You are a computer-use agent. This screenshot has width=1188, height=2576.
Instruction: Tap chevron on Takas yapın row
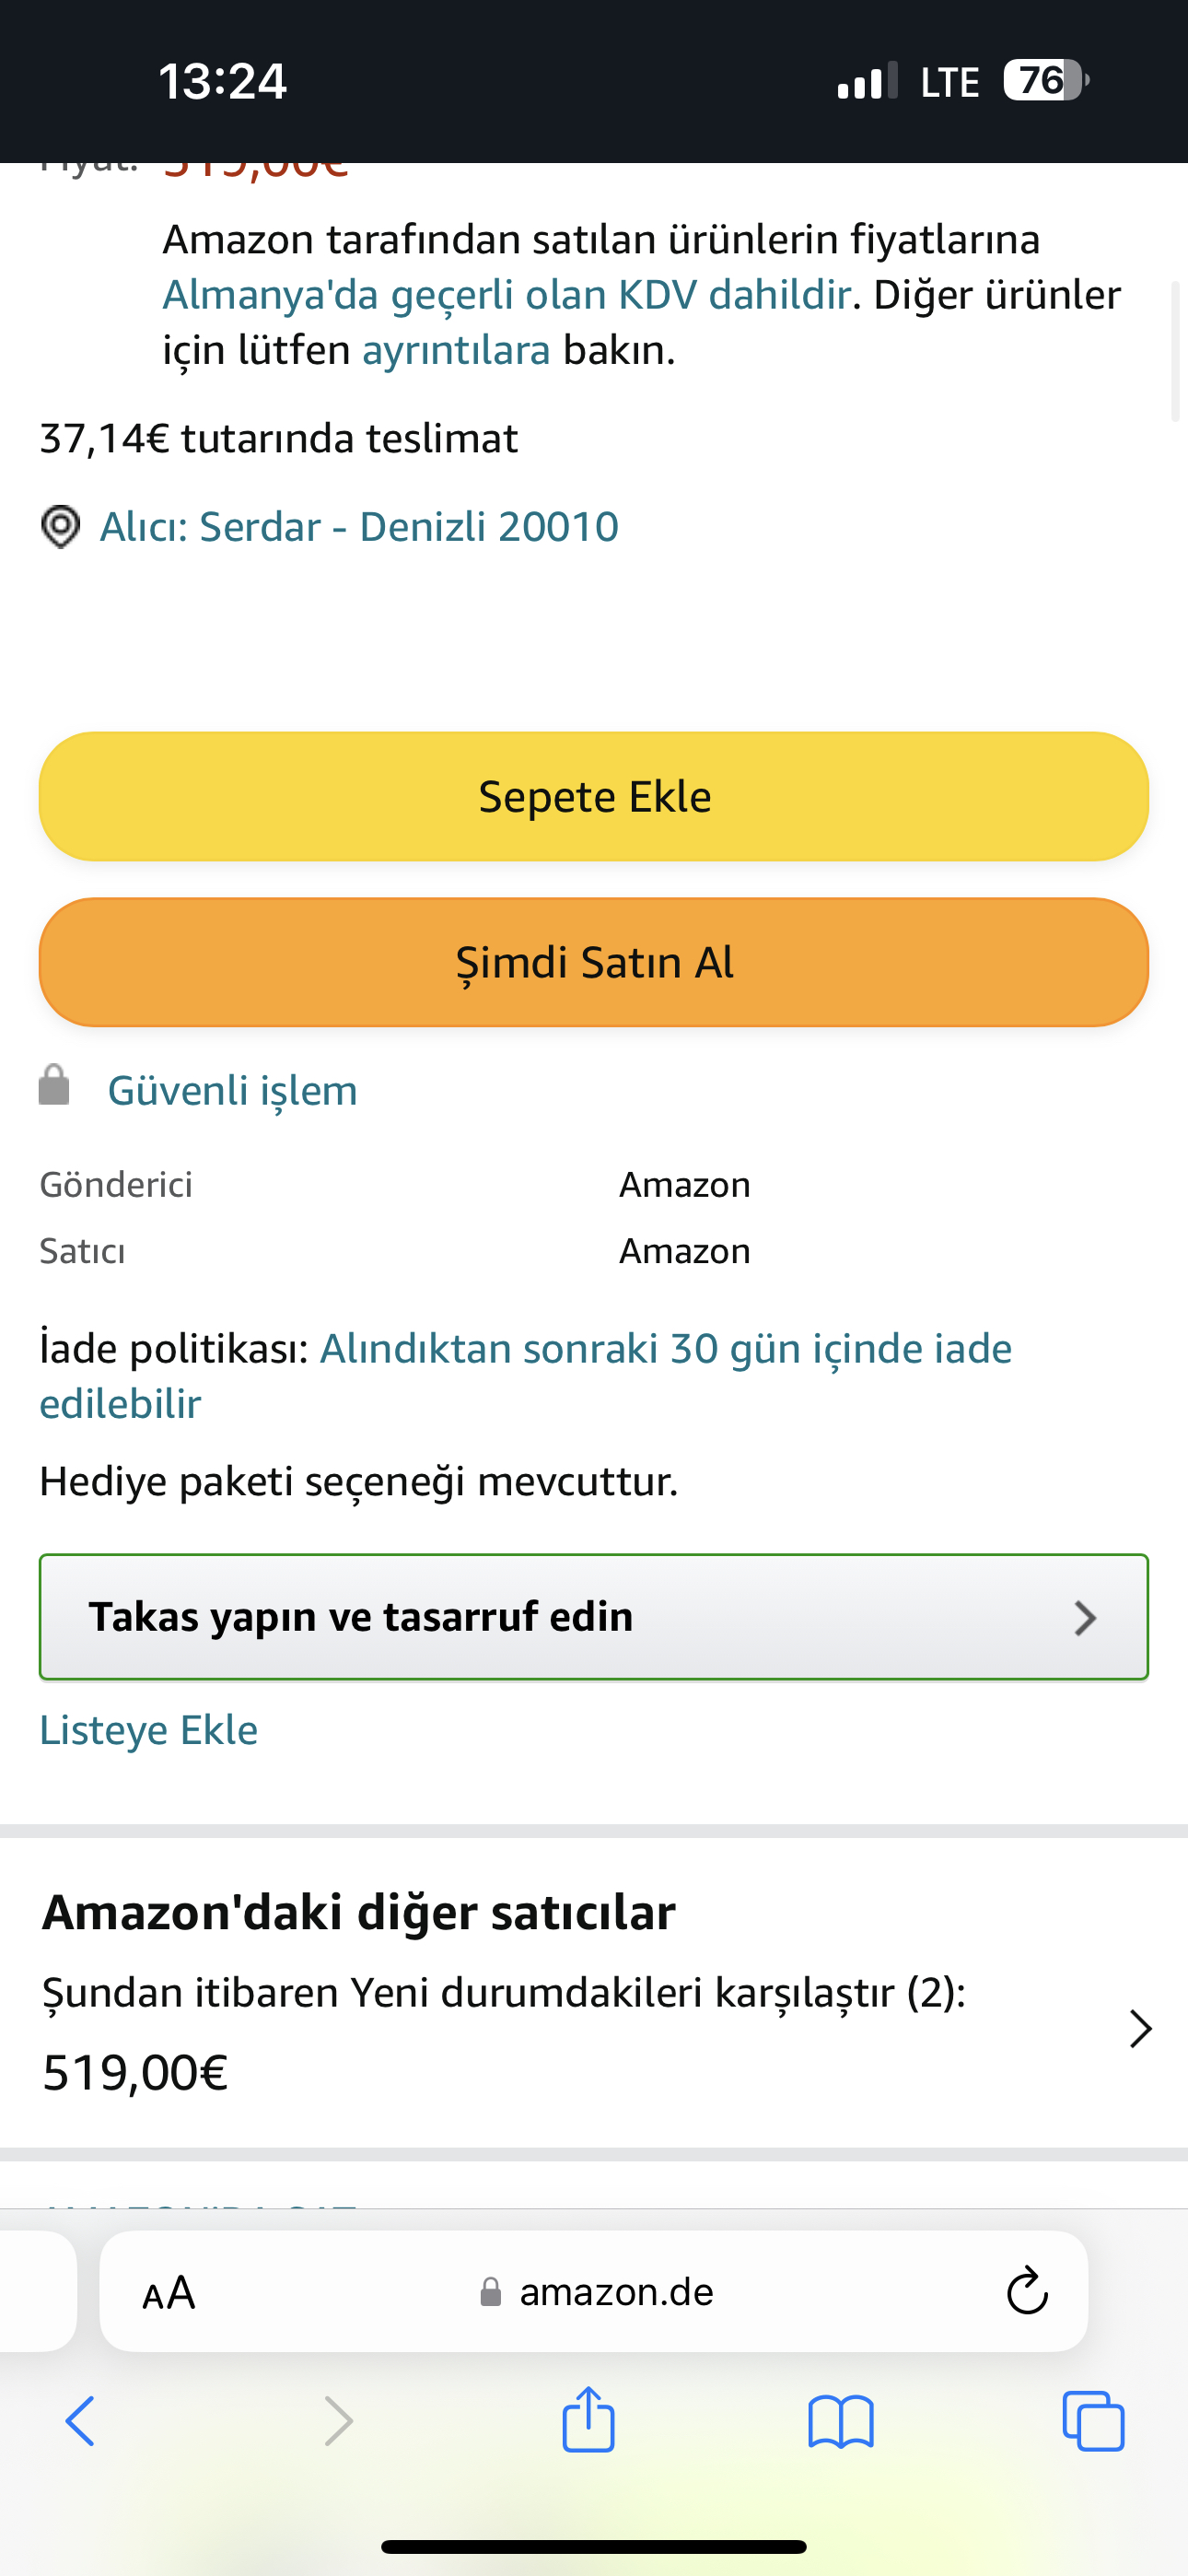[x=1085, y=1618]
